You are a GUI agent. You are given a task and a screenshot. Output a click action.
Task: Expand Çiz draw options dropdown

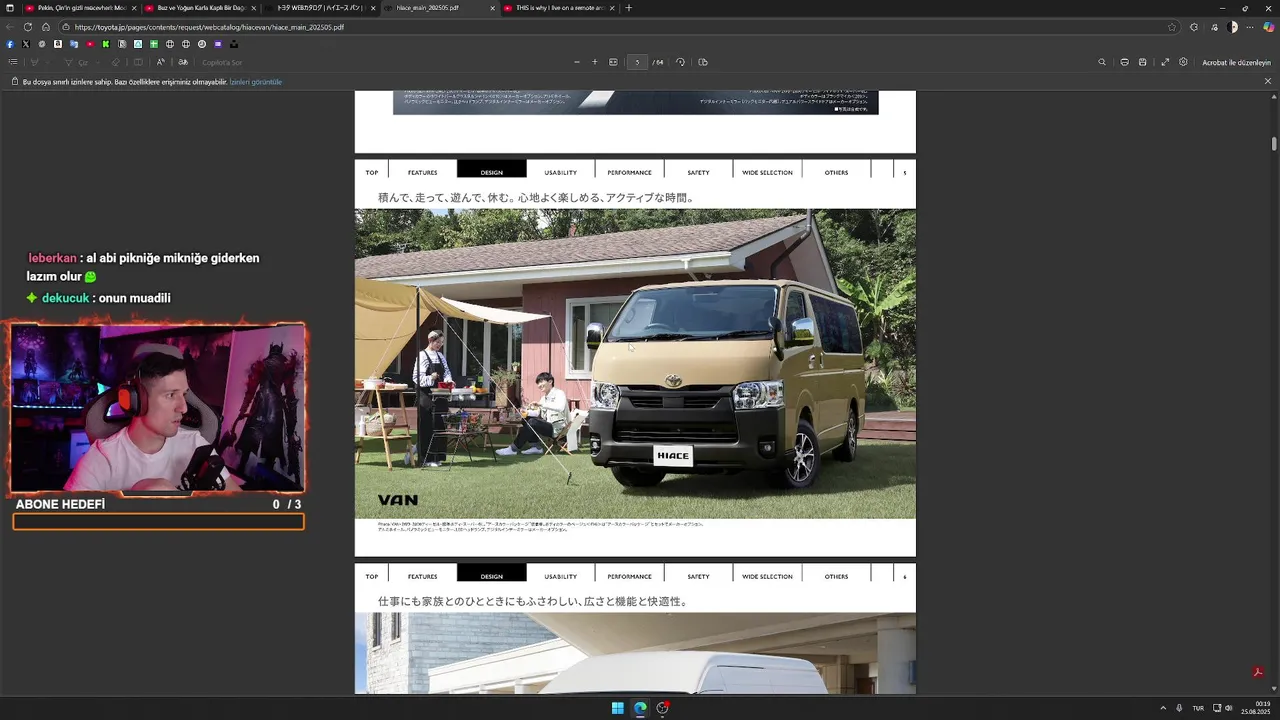click(99, 62)
